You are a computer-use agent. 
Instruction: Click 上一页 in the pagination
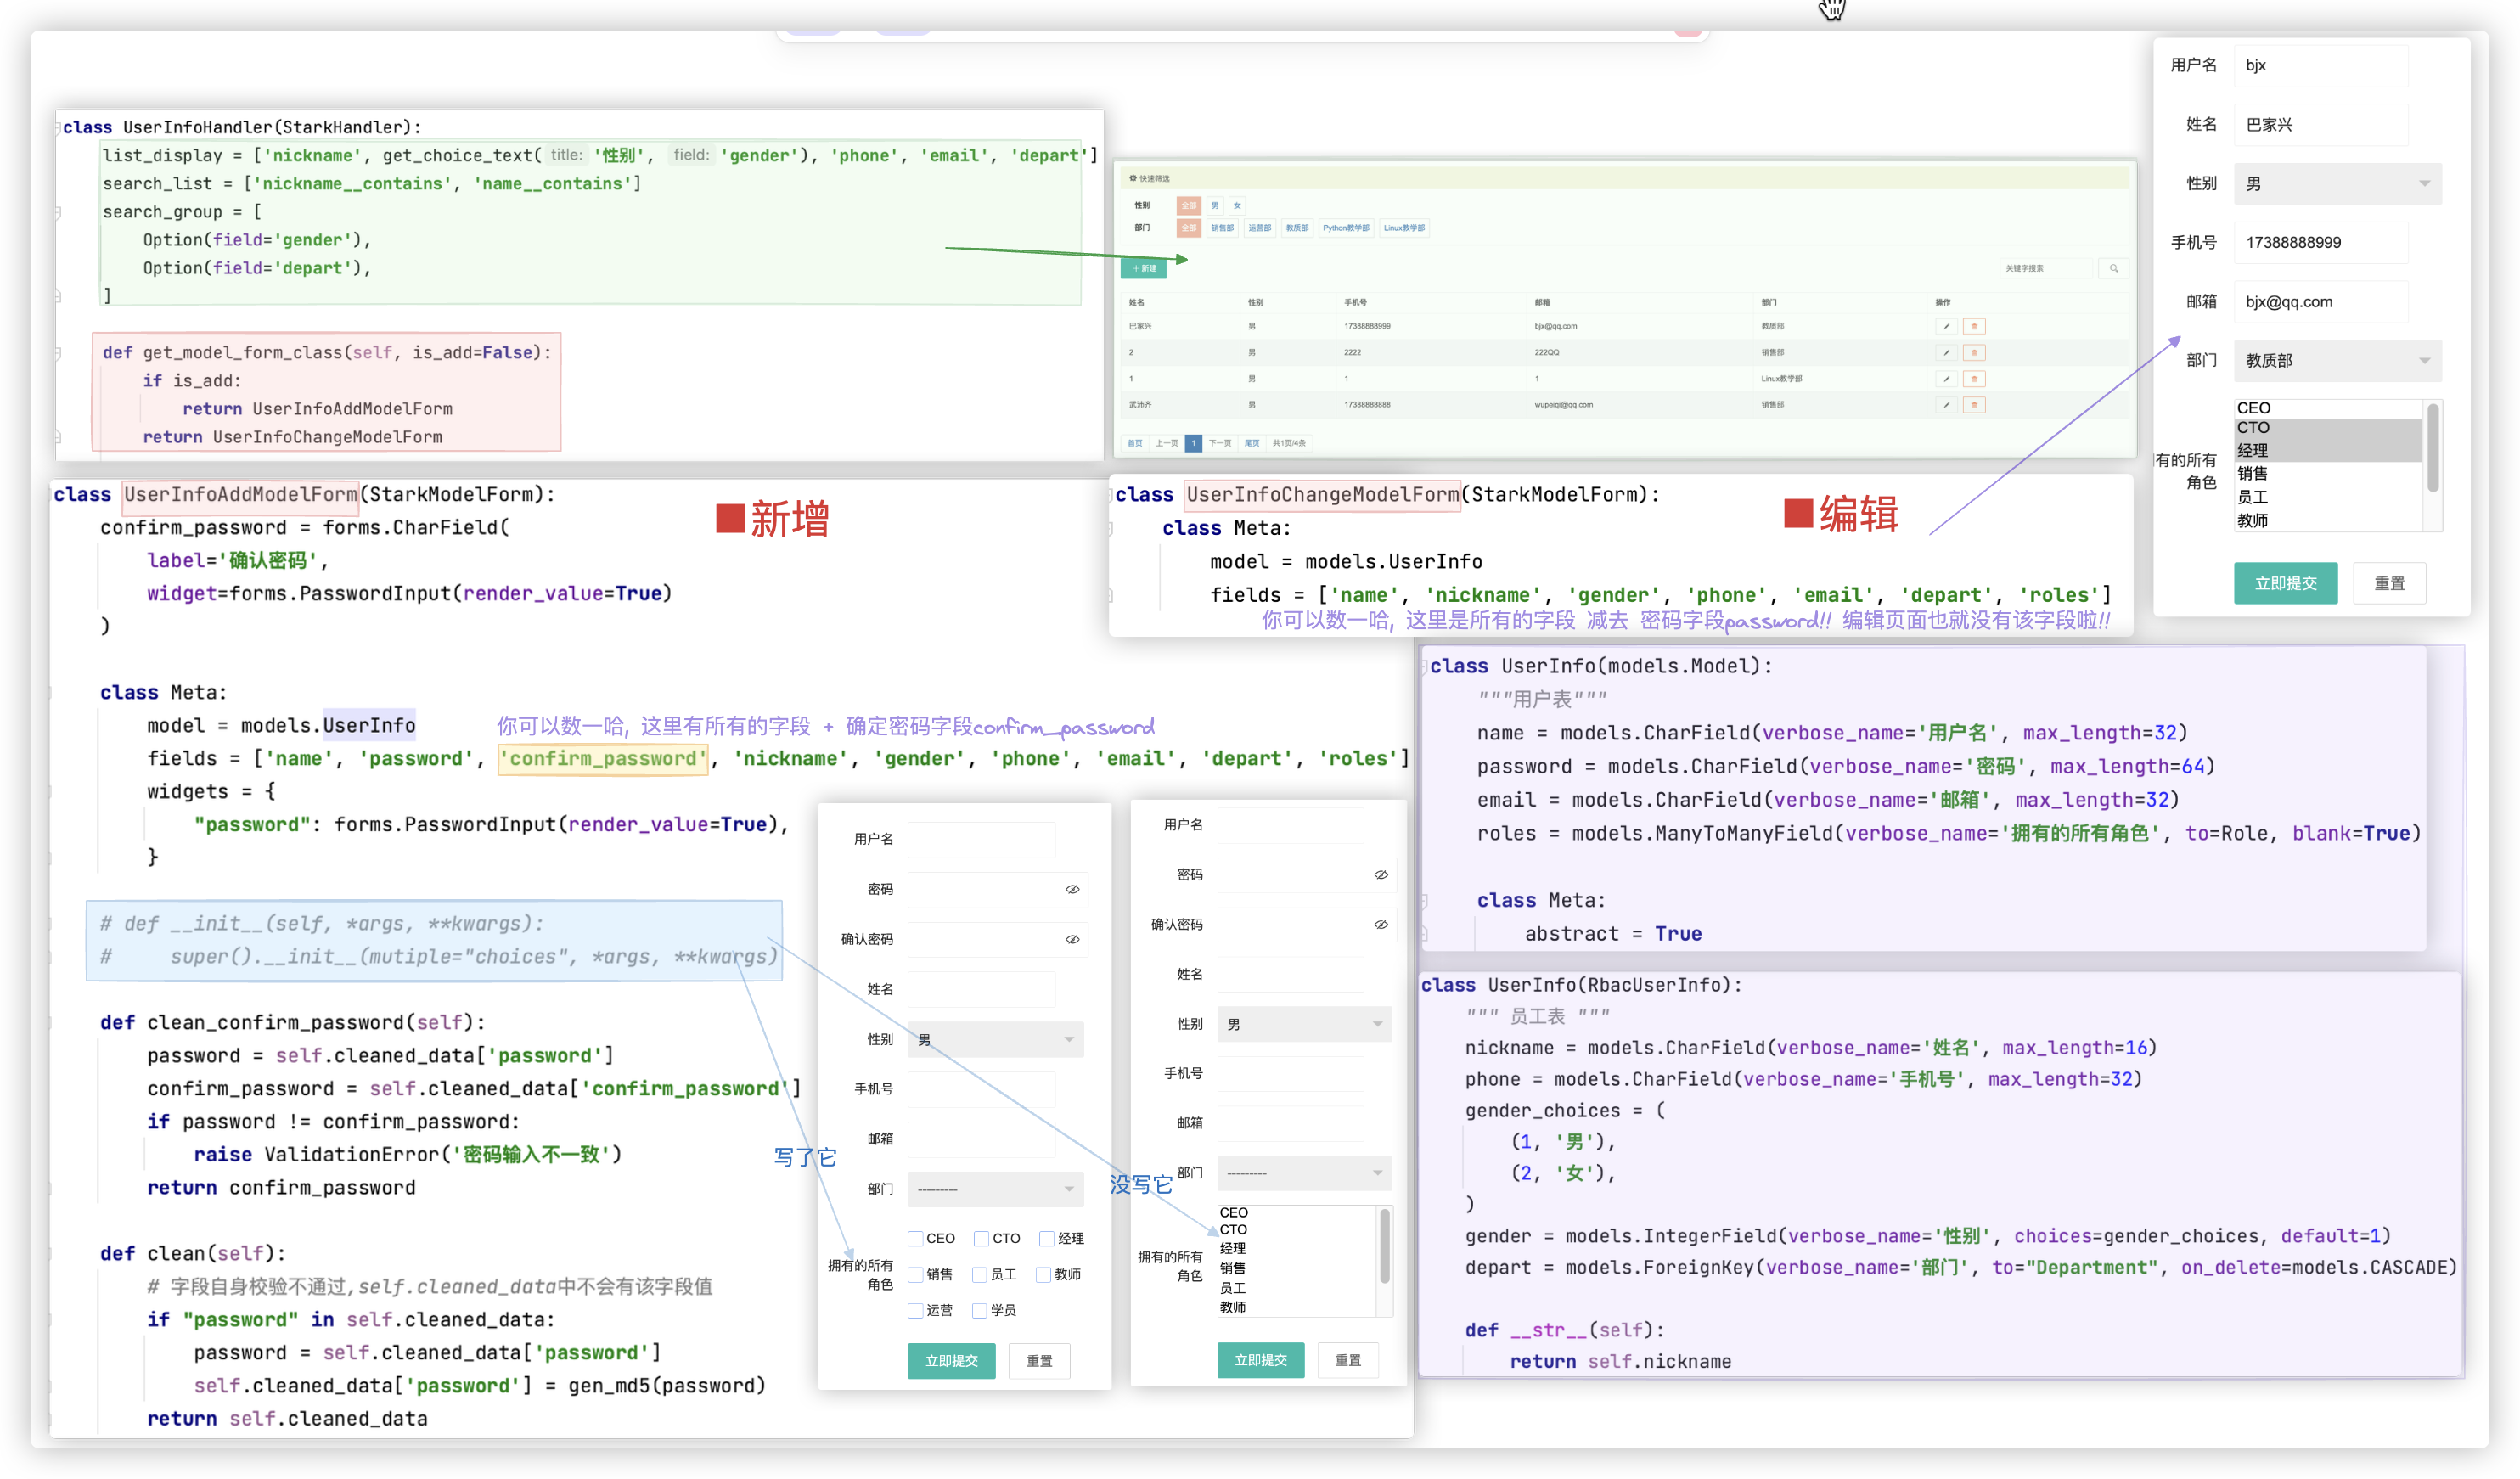(1166, 442)
